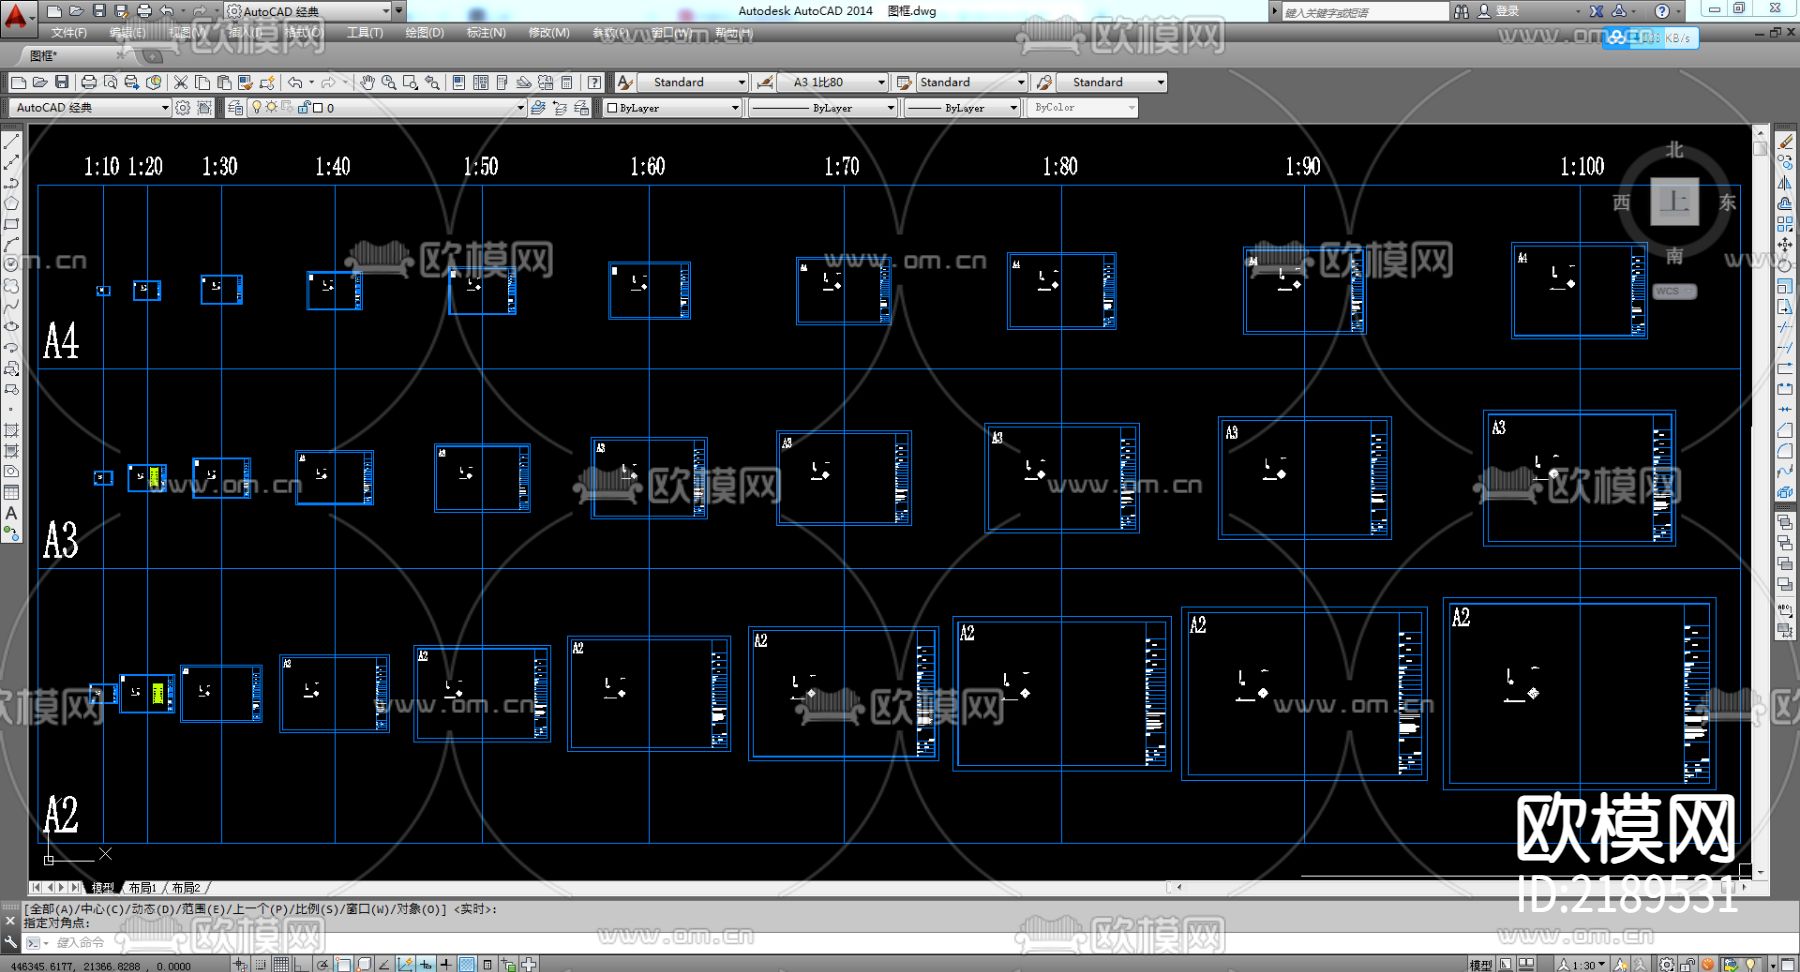The image size is (1800, 972).
Task: Click the Workspace Settings gear icon
Action: 182,107
